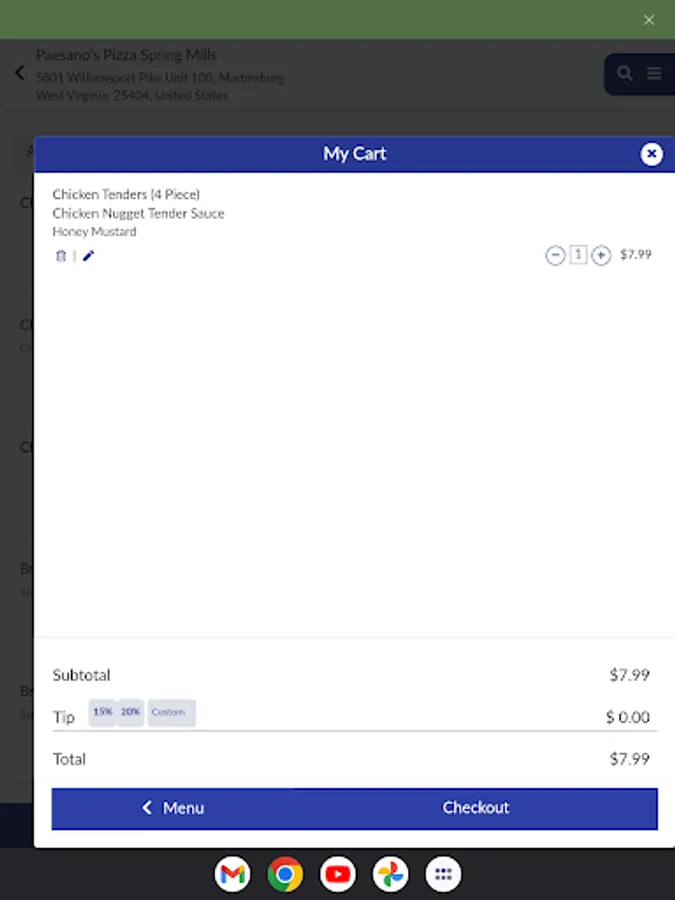Open the search icon in header
This screenshot has height=900, width=675.
coord(625,73)
